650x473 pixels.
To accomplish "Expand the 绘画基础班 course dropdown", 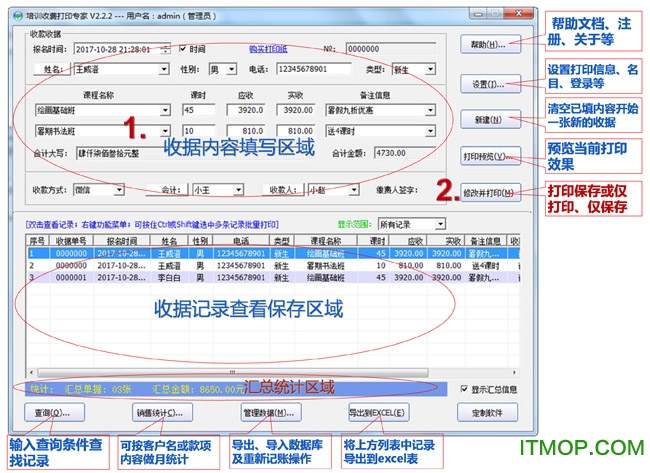I will pyautogui.click(x=165, y=110).
